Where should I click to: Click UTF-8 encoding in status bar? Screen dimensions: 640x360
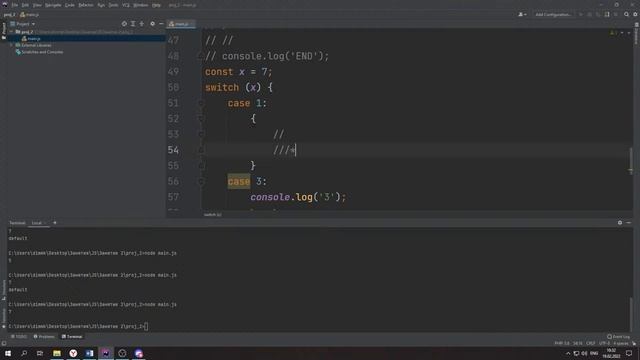[x=604, y=343]
